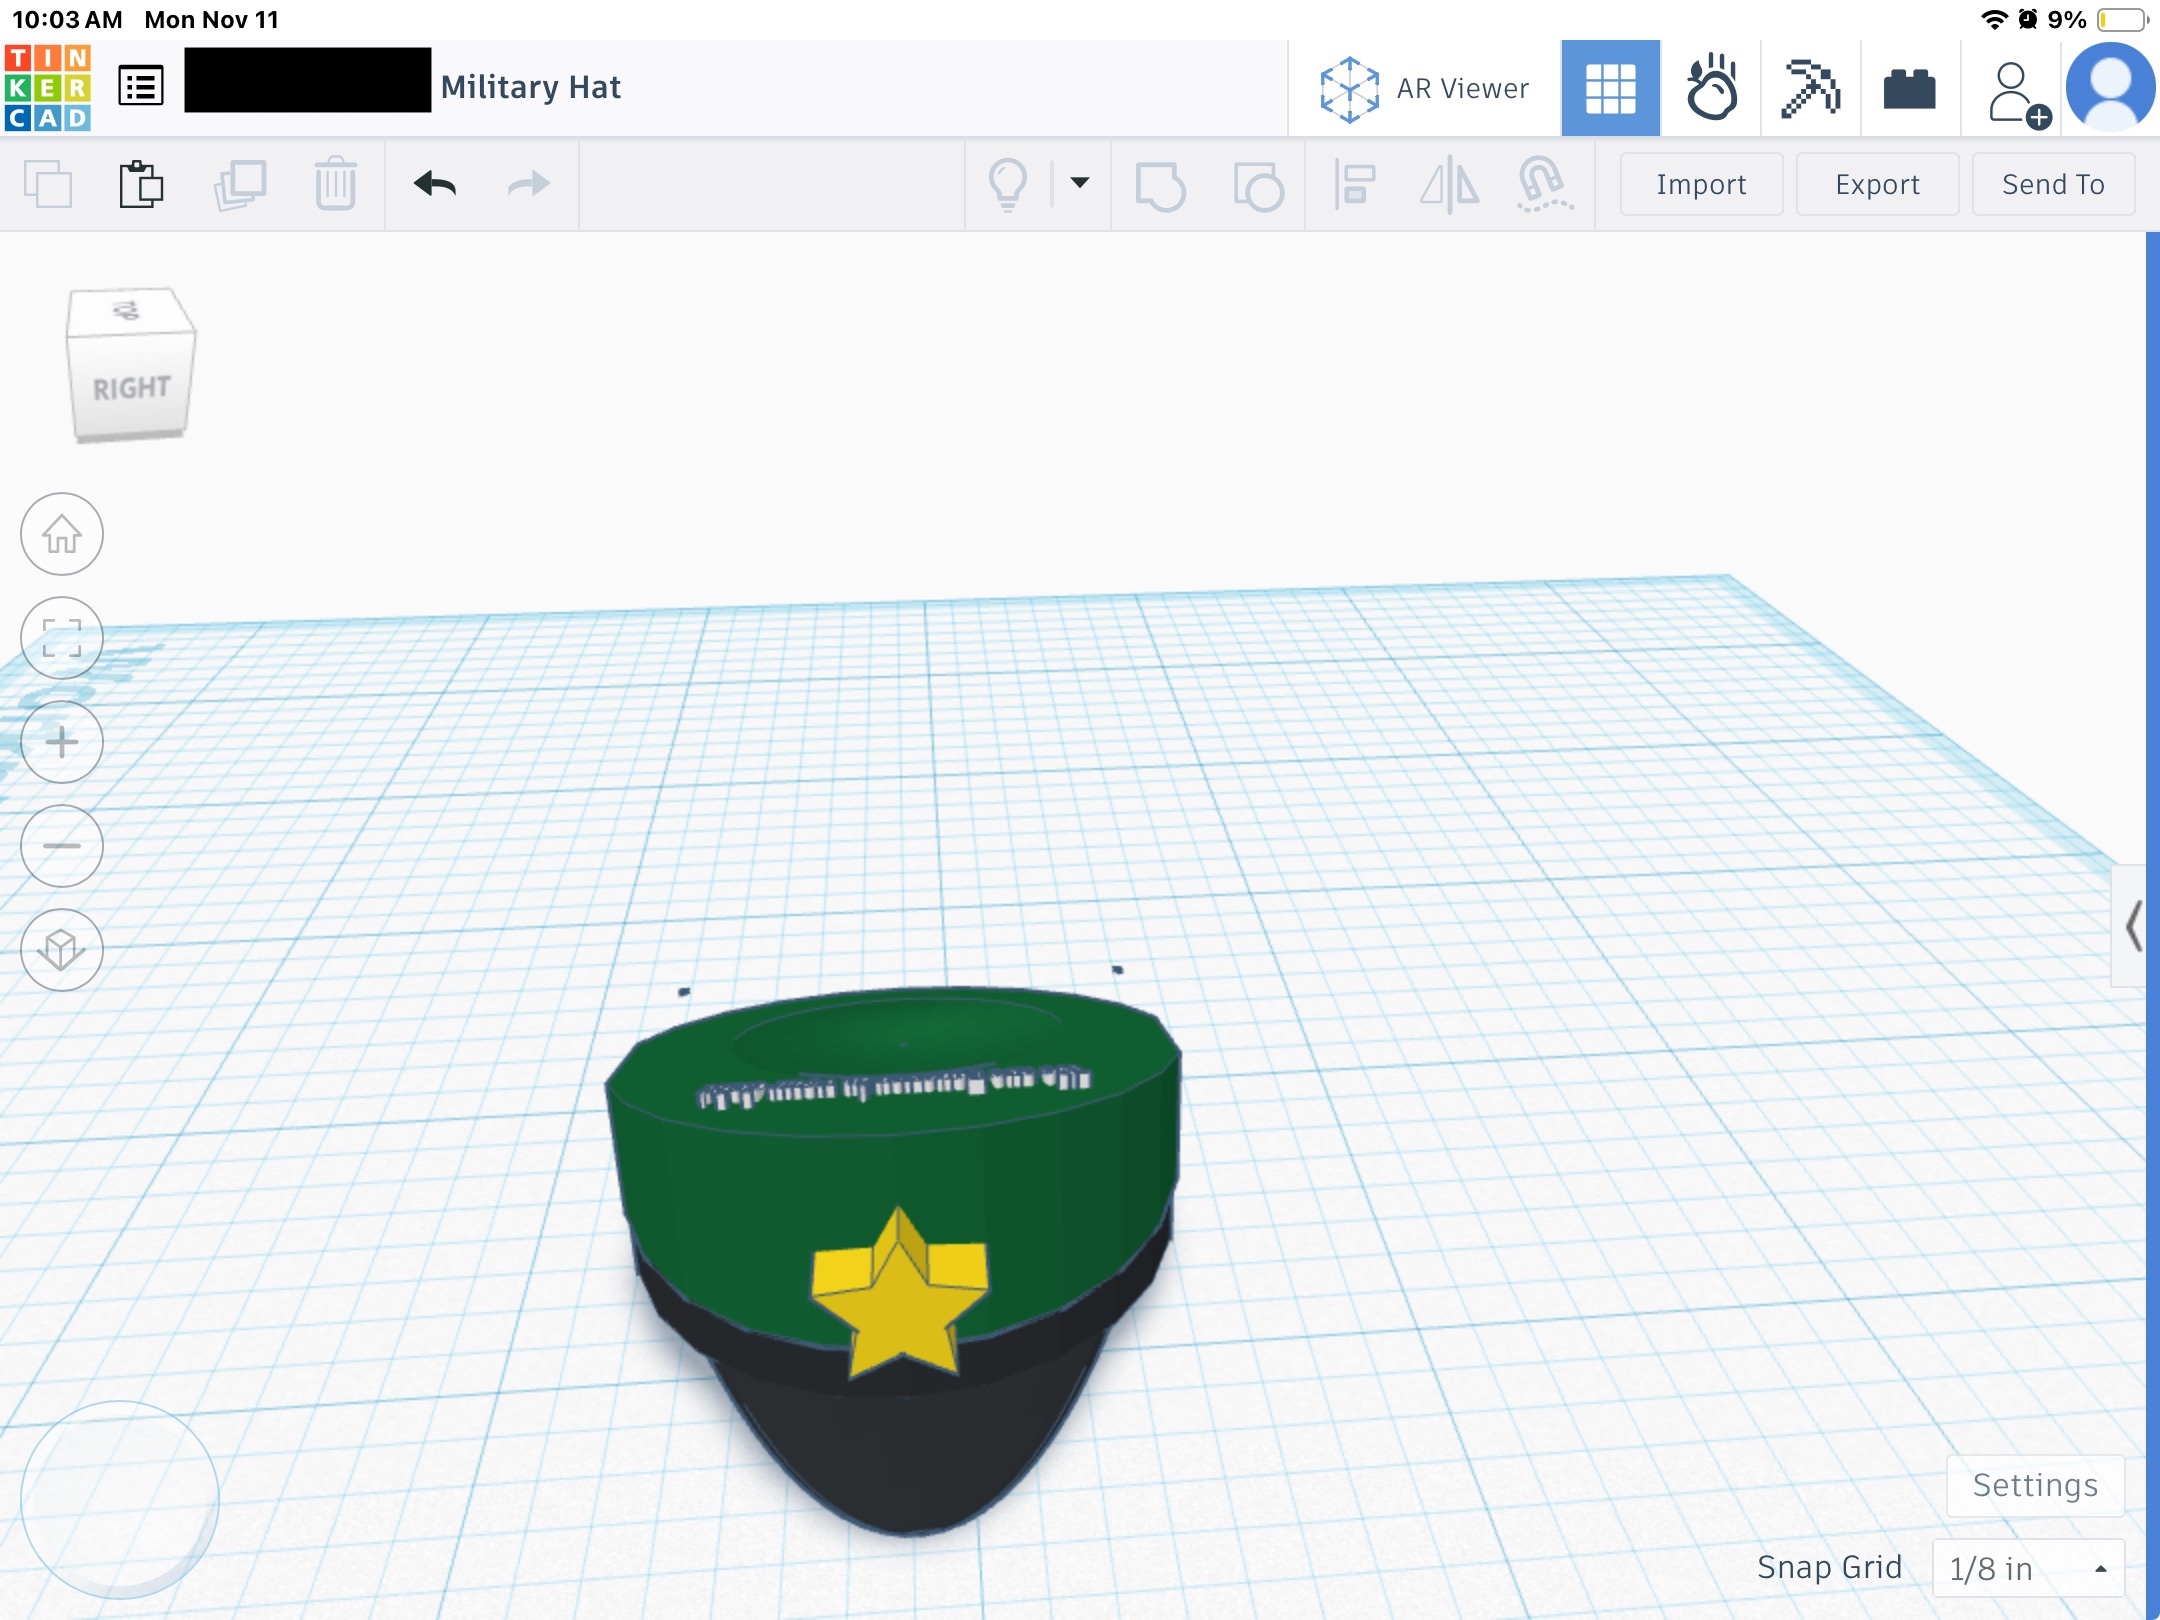Viewport: 2160px width, 1620px height.
Task: Toggle show all hidden shapes lightbulb
Action: [1008, 184]
